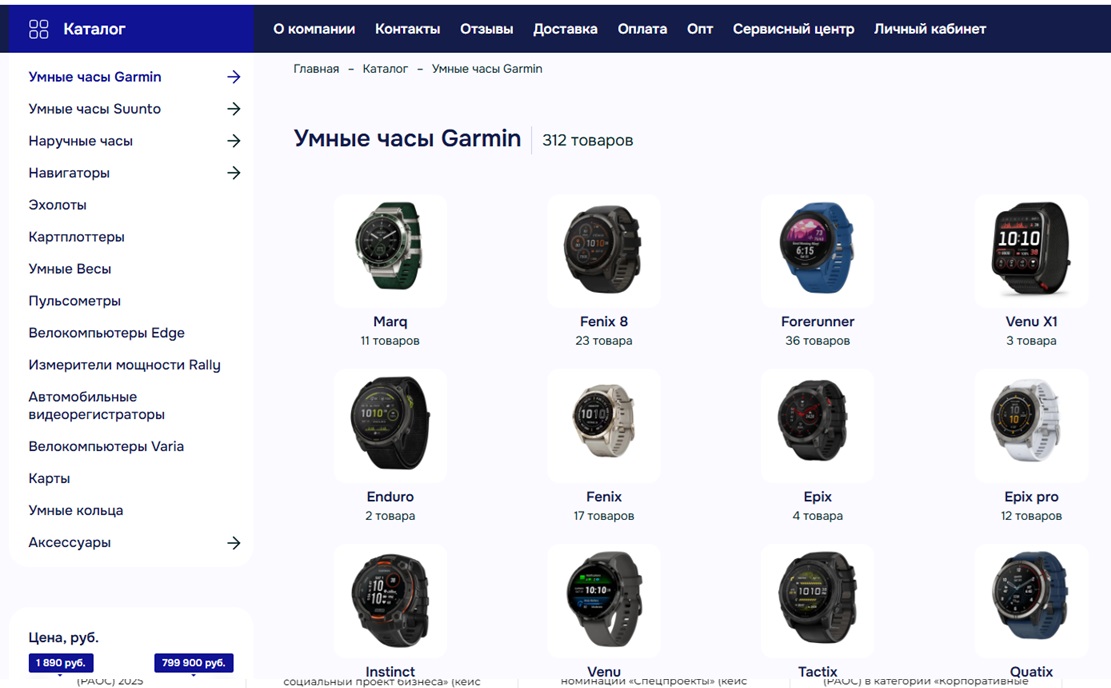Expand the Наручные часы arrow
This screenshot has width=1111, height=688.
click(234, 141)
